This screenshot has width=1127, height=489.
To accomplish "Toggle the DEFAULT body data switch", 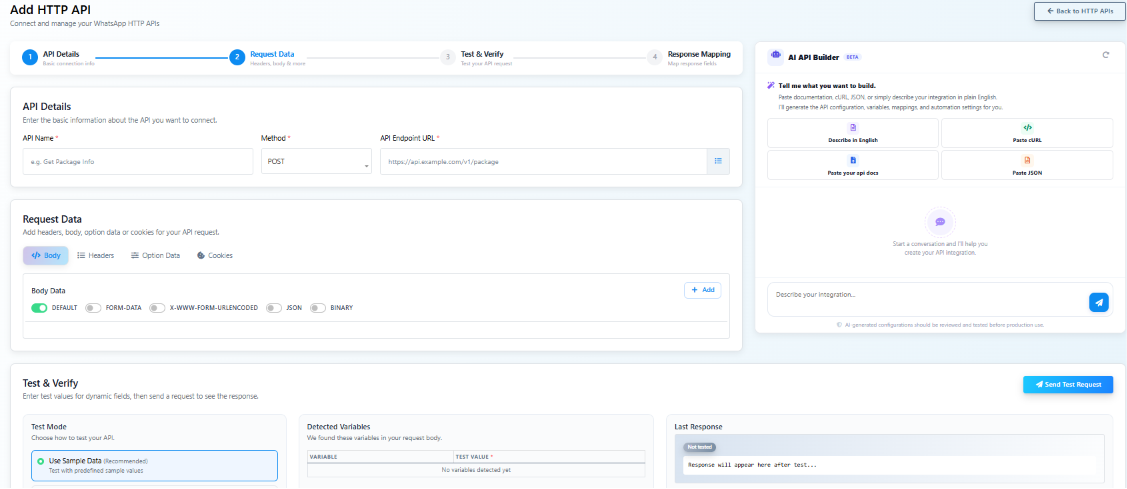I will 40,308.
